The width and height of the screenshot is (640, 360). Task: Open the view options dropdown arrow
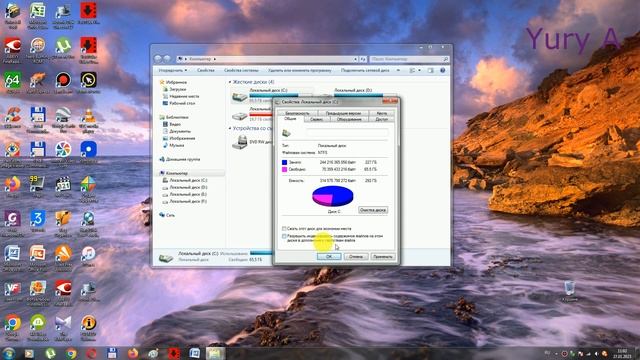coord(419,71)
